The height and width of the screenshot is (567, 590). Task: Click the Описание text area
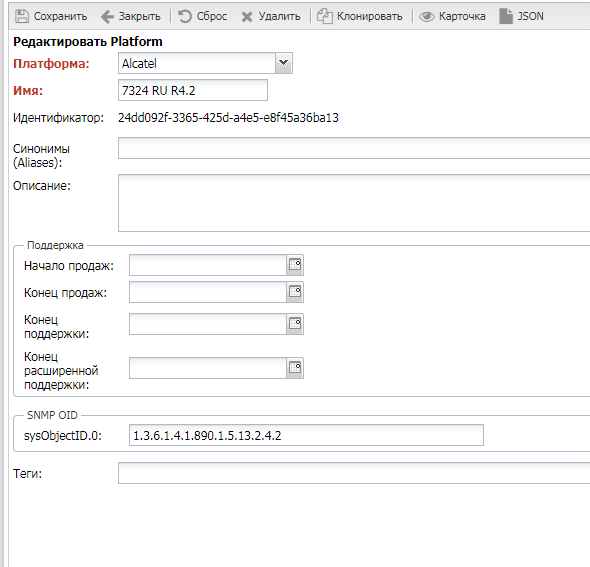pyautogui.click(x=354, y=203)
